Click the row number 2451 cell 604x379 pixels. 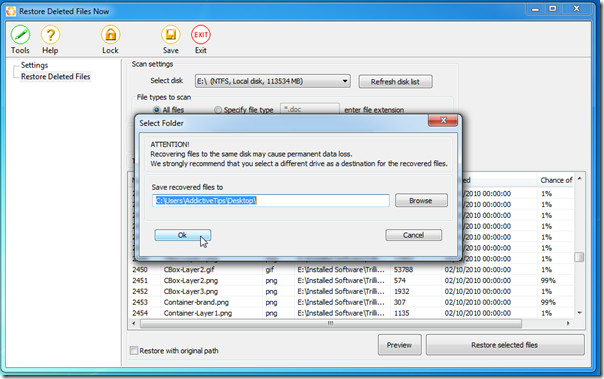coord(140,280)
